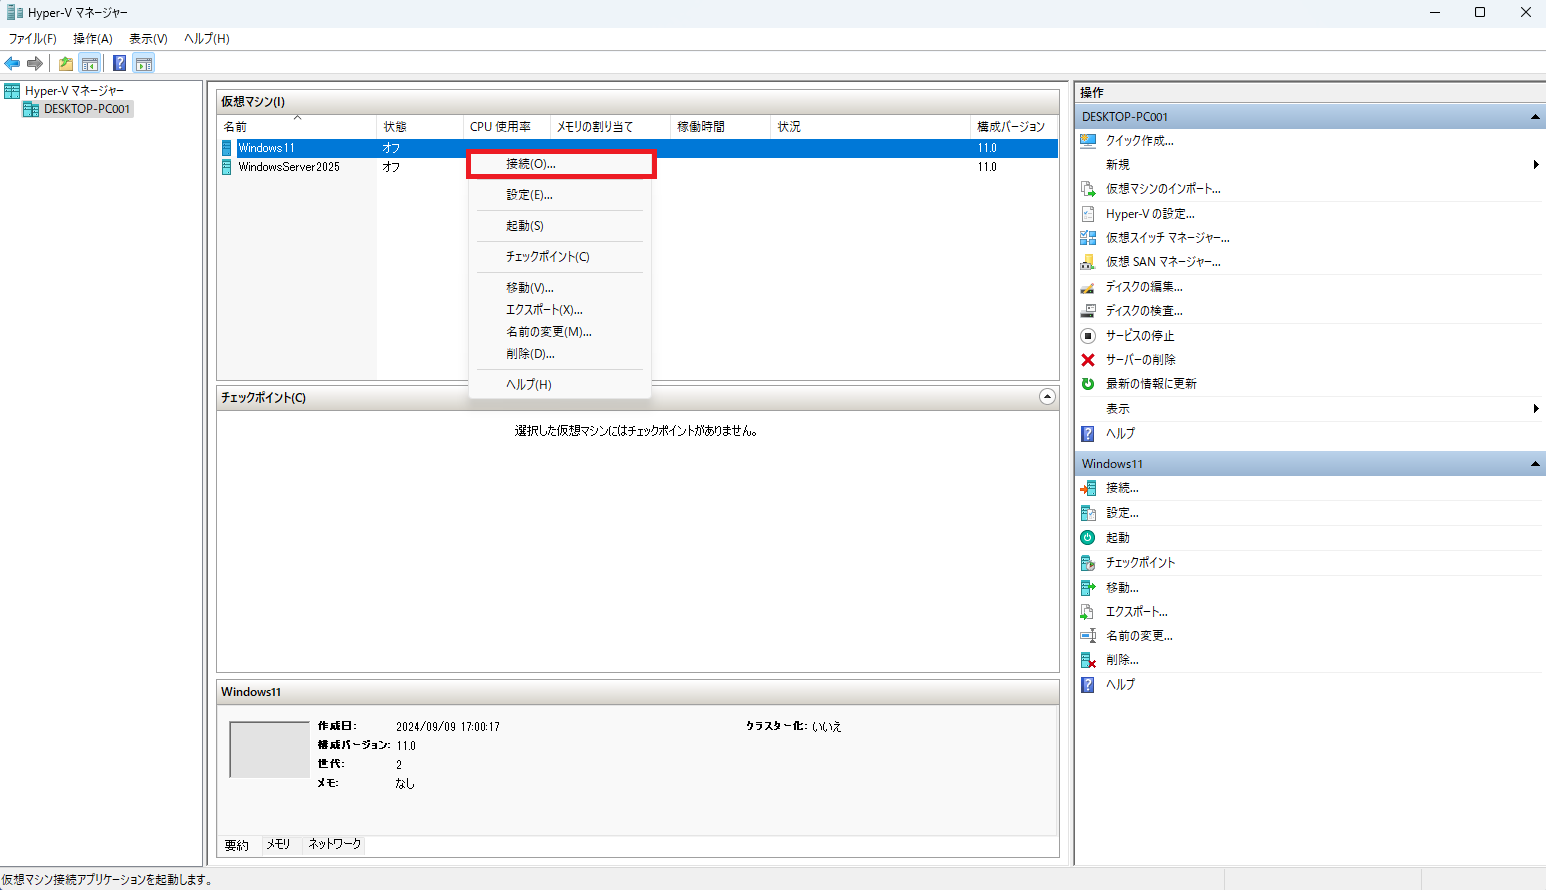This screenshot has width=1546, height=890.
Task: Choose チェックポイント(C) from the context menu
Action: point(560,257)
